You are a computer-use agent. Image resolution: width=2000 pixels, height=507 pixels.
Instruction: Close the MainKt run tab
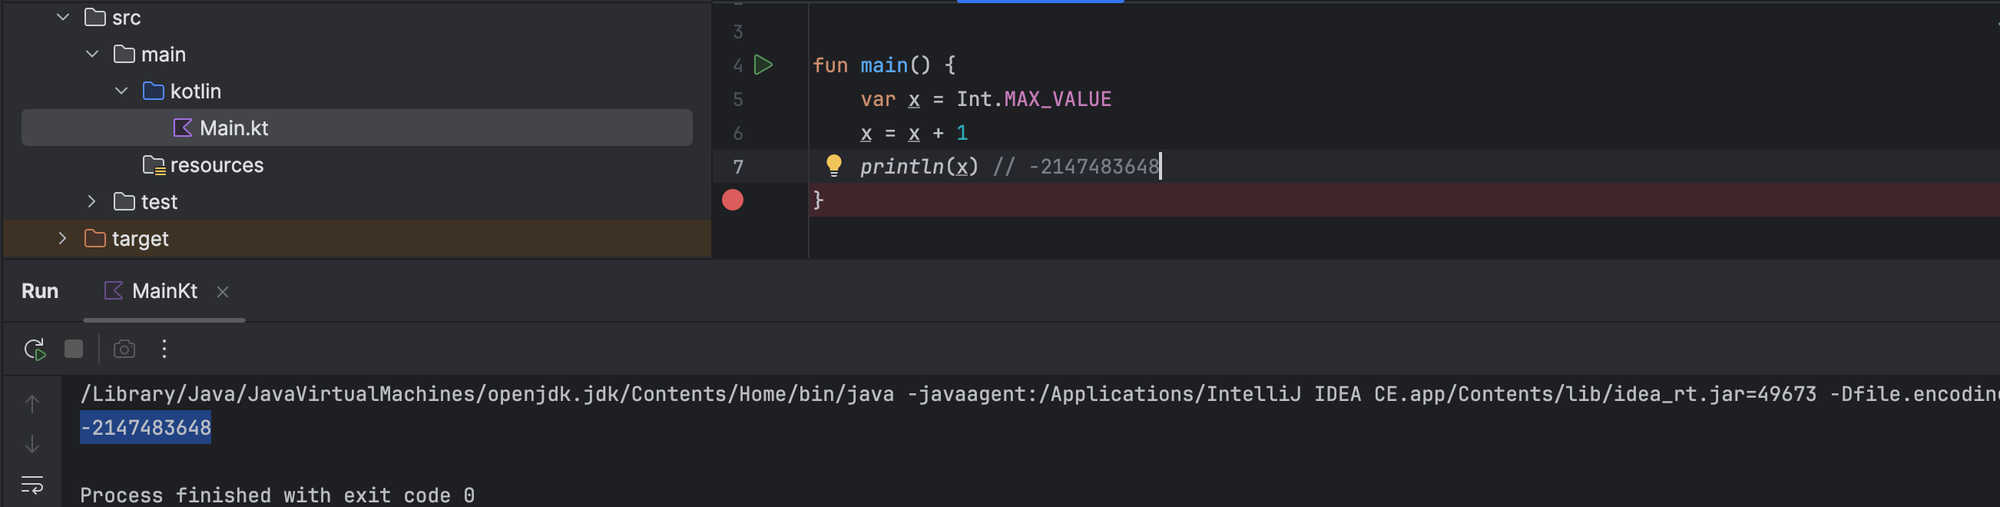[x=223, y=292]
